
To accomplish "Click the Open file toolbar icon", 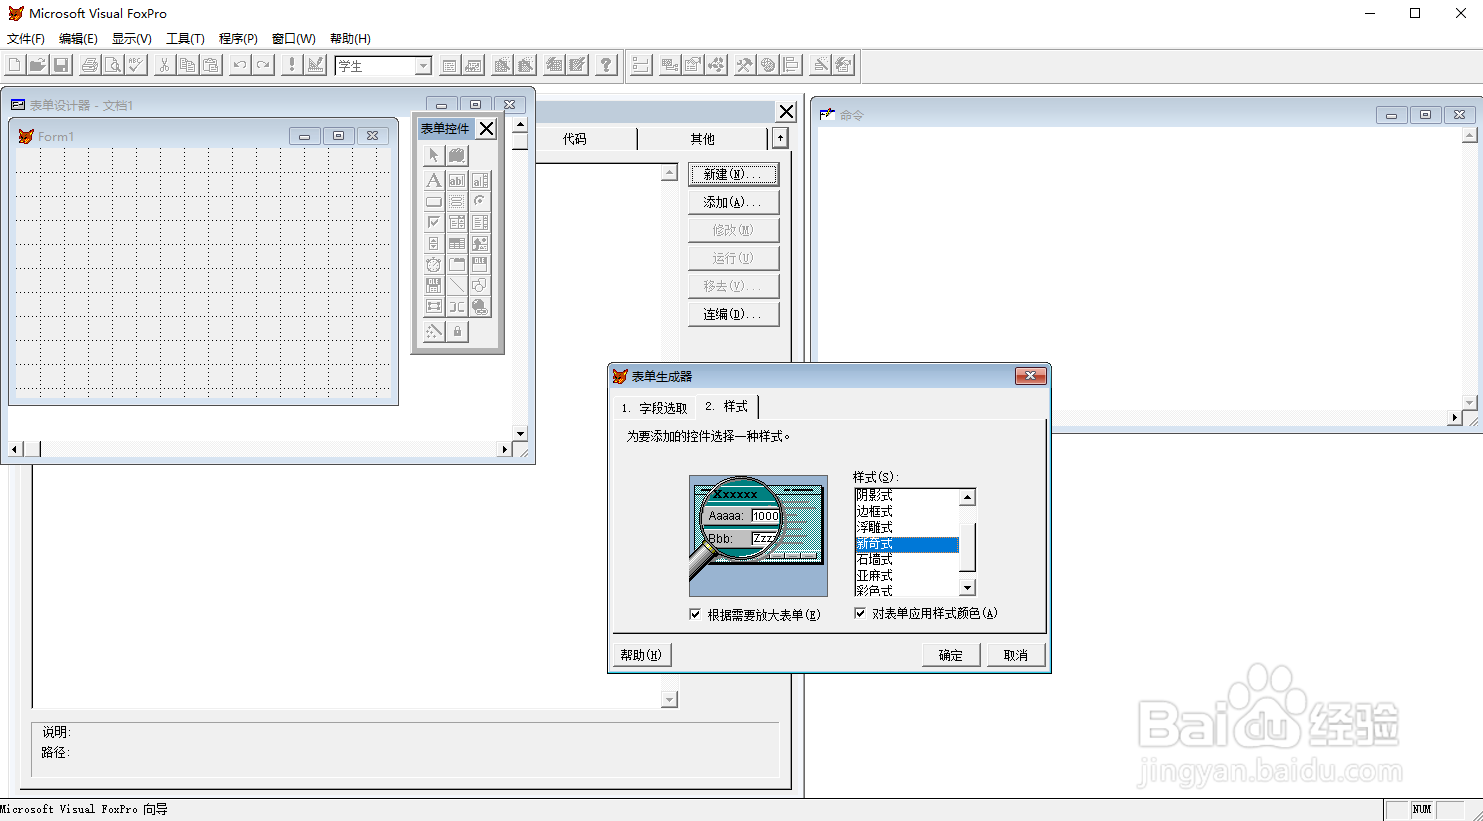I will point(37,65).
